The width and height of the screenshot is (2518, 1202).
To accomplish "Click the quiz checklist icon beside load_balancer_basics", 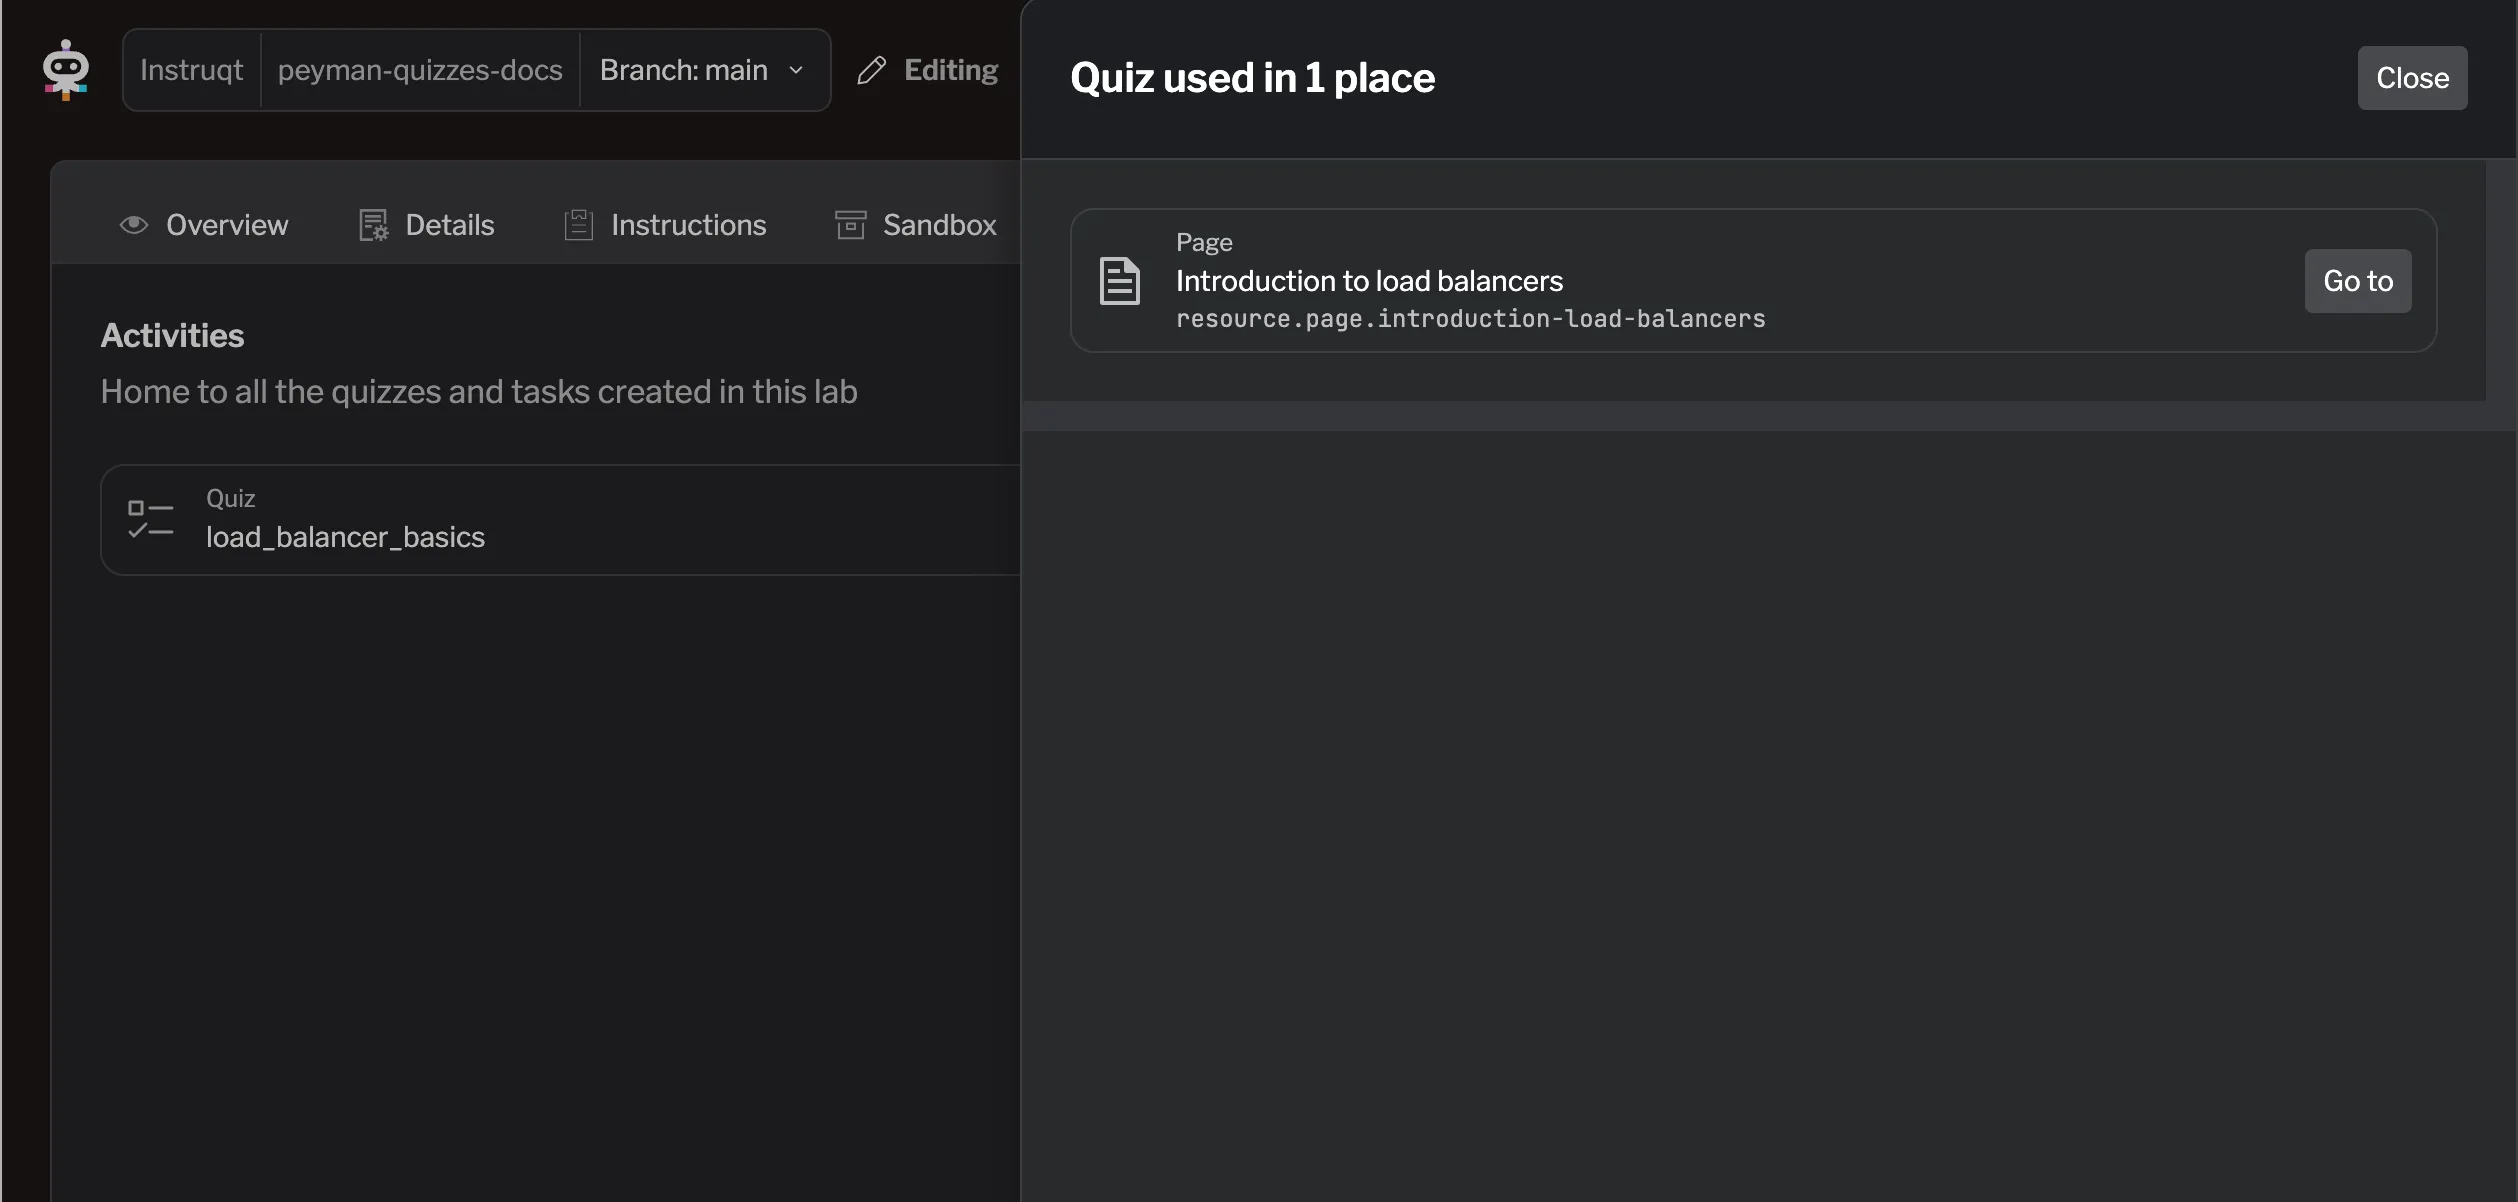I will point(149,518).
